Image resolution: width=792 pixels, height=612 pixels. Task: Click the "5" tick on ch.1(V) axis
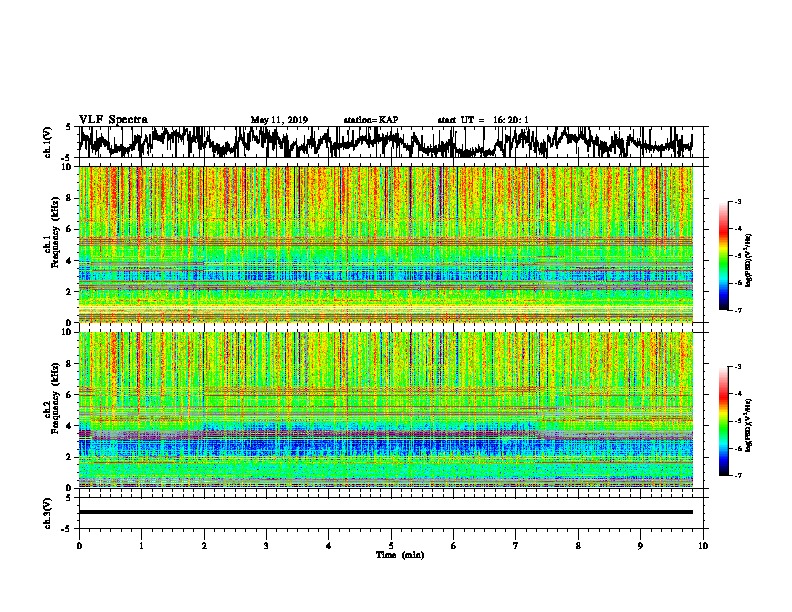coord(68,127)
